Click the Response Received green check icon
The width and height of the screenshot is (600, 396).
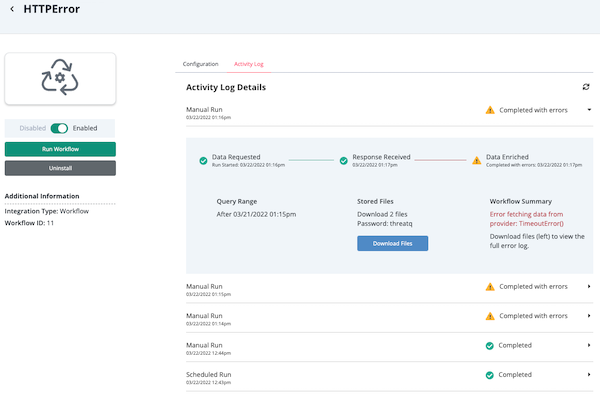tap(344, 161)
